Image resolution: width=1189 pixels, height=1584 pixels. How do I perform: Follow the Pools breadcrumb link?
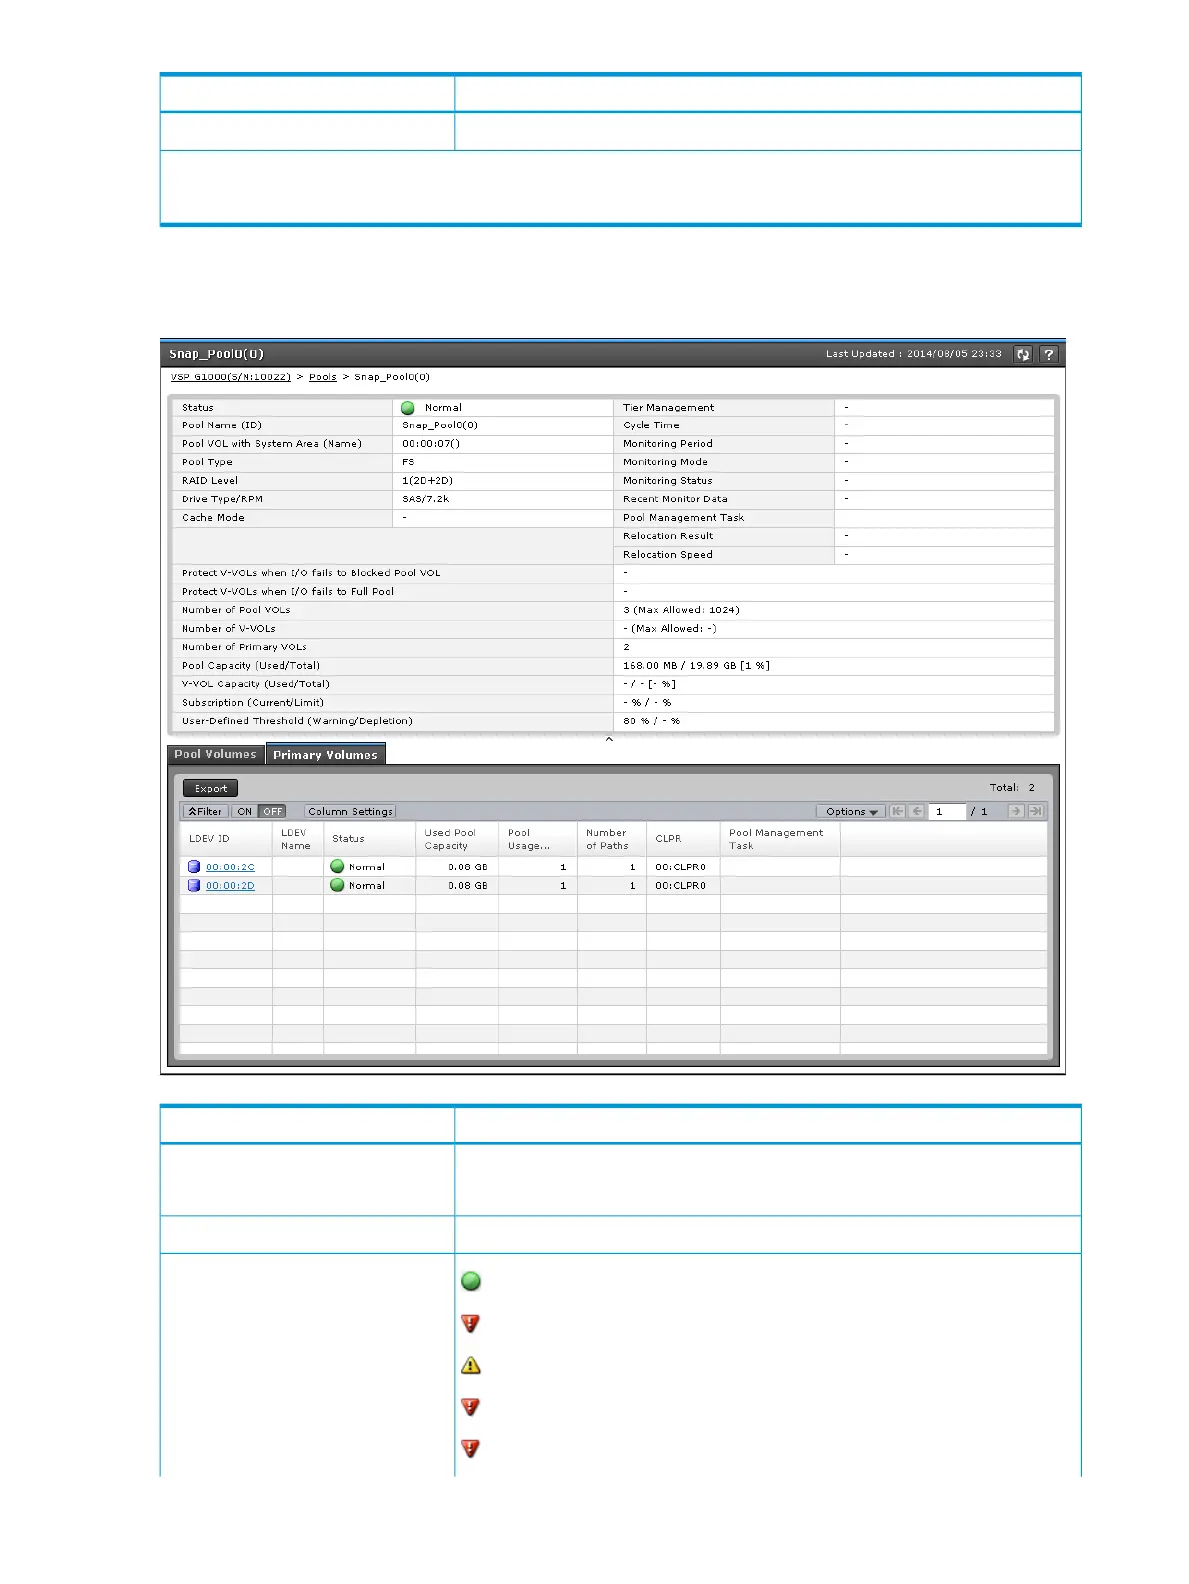coord(323,377)
